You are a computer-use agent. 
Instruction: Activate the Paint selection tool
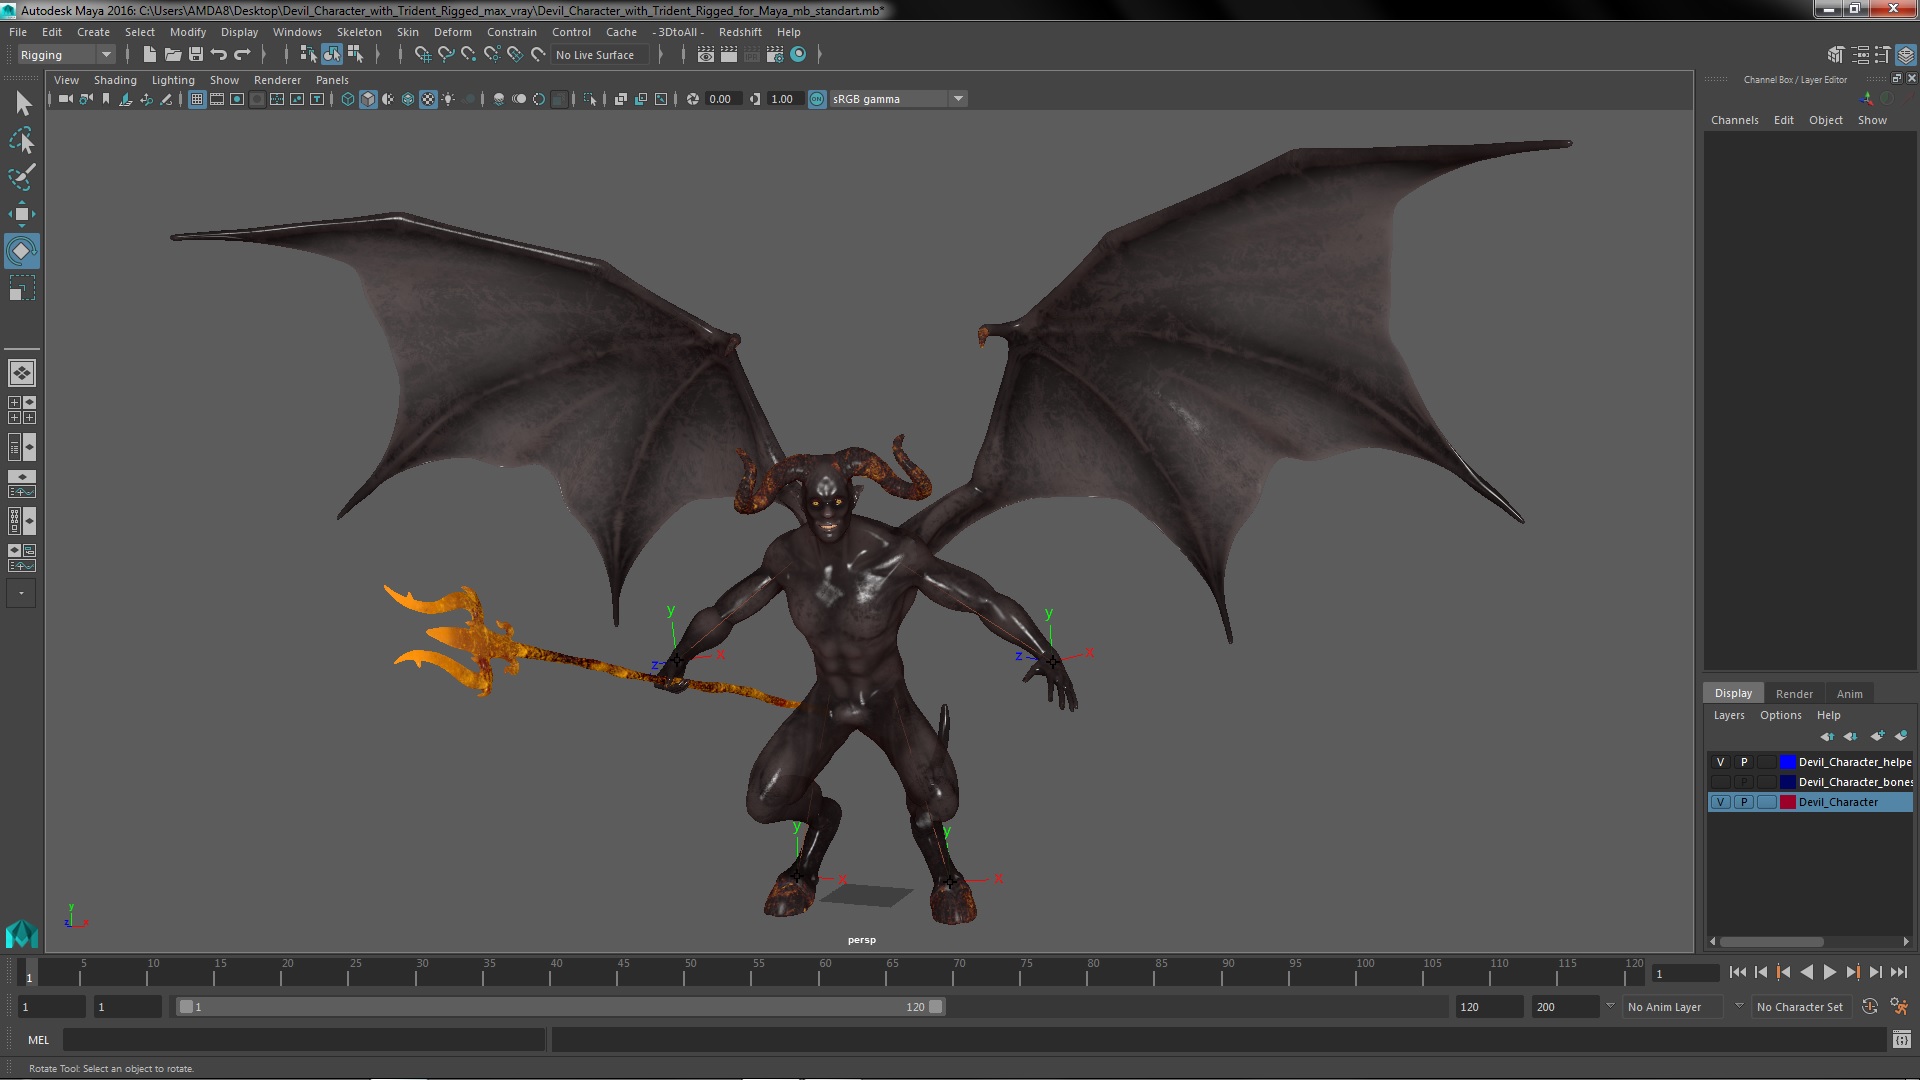[22, 177]
